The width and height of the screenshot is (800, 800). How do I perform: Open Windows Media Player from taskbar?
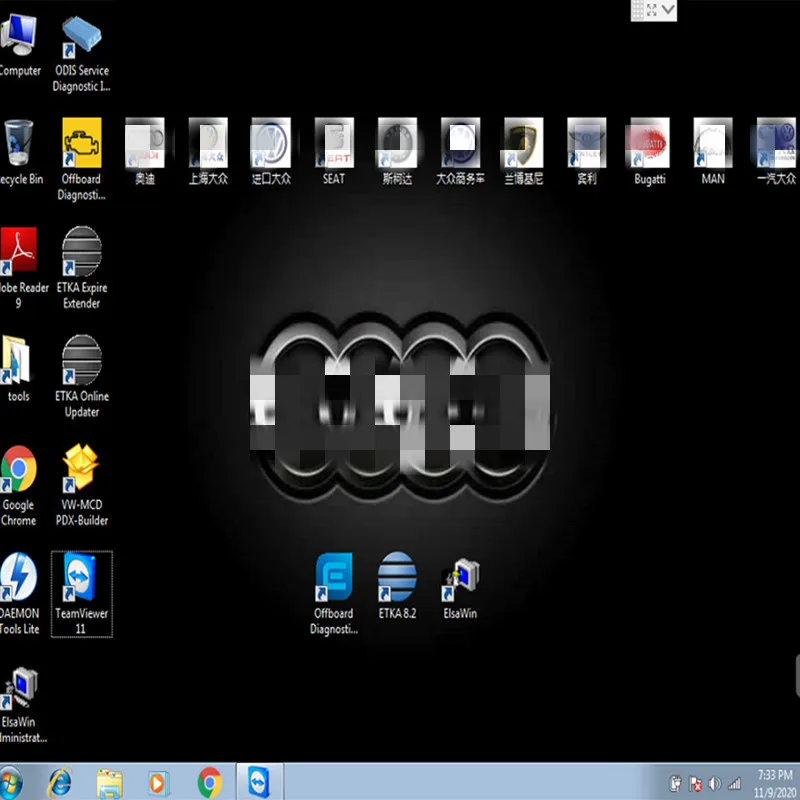click(x=158, y=783)
